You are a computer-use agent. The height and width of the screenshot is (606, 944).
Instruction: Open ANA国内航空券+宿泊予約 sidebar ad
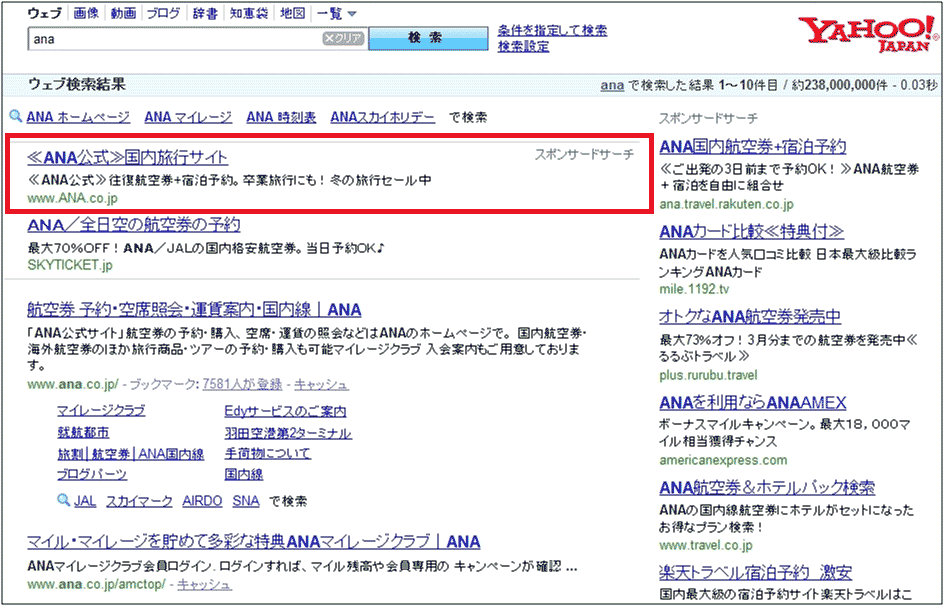[753, 147]
